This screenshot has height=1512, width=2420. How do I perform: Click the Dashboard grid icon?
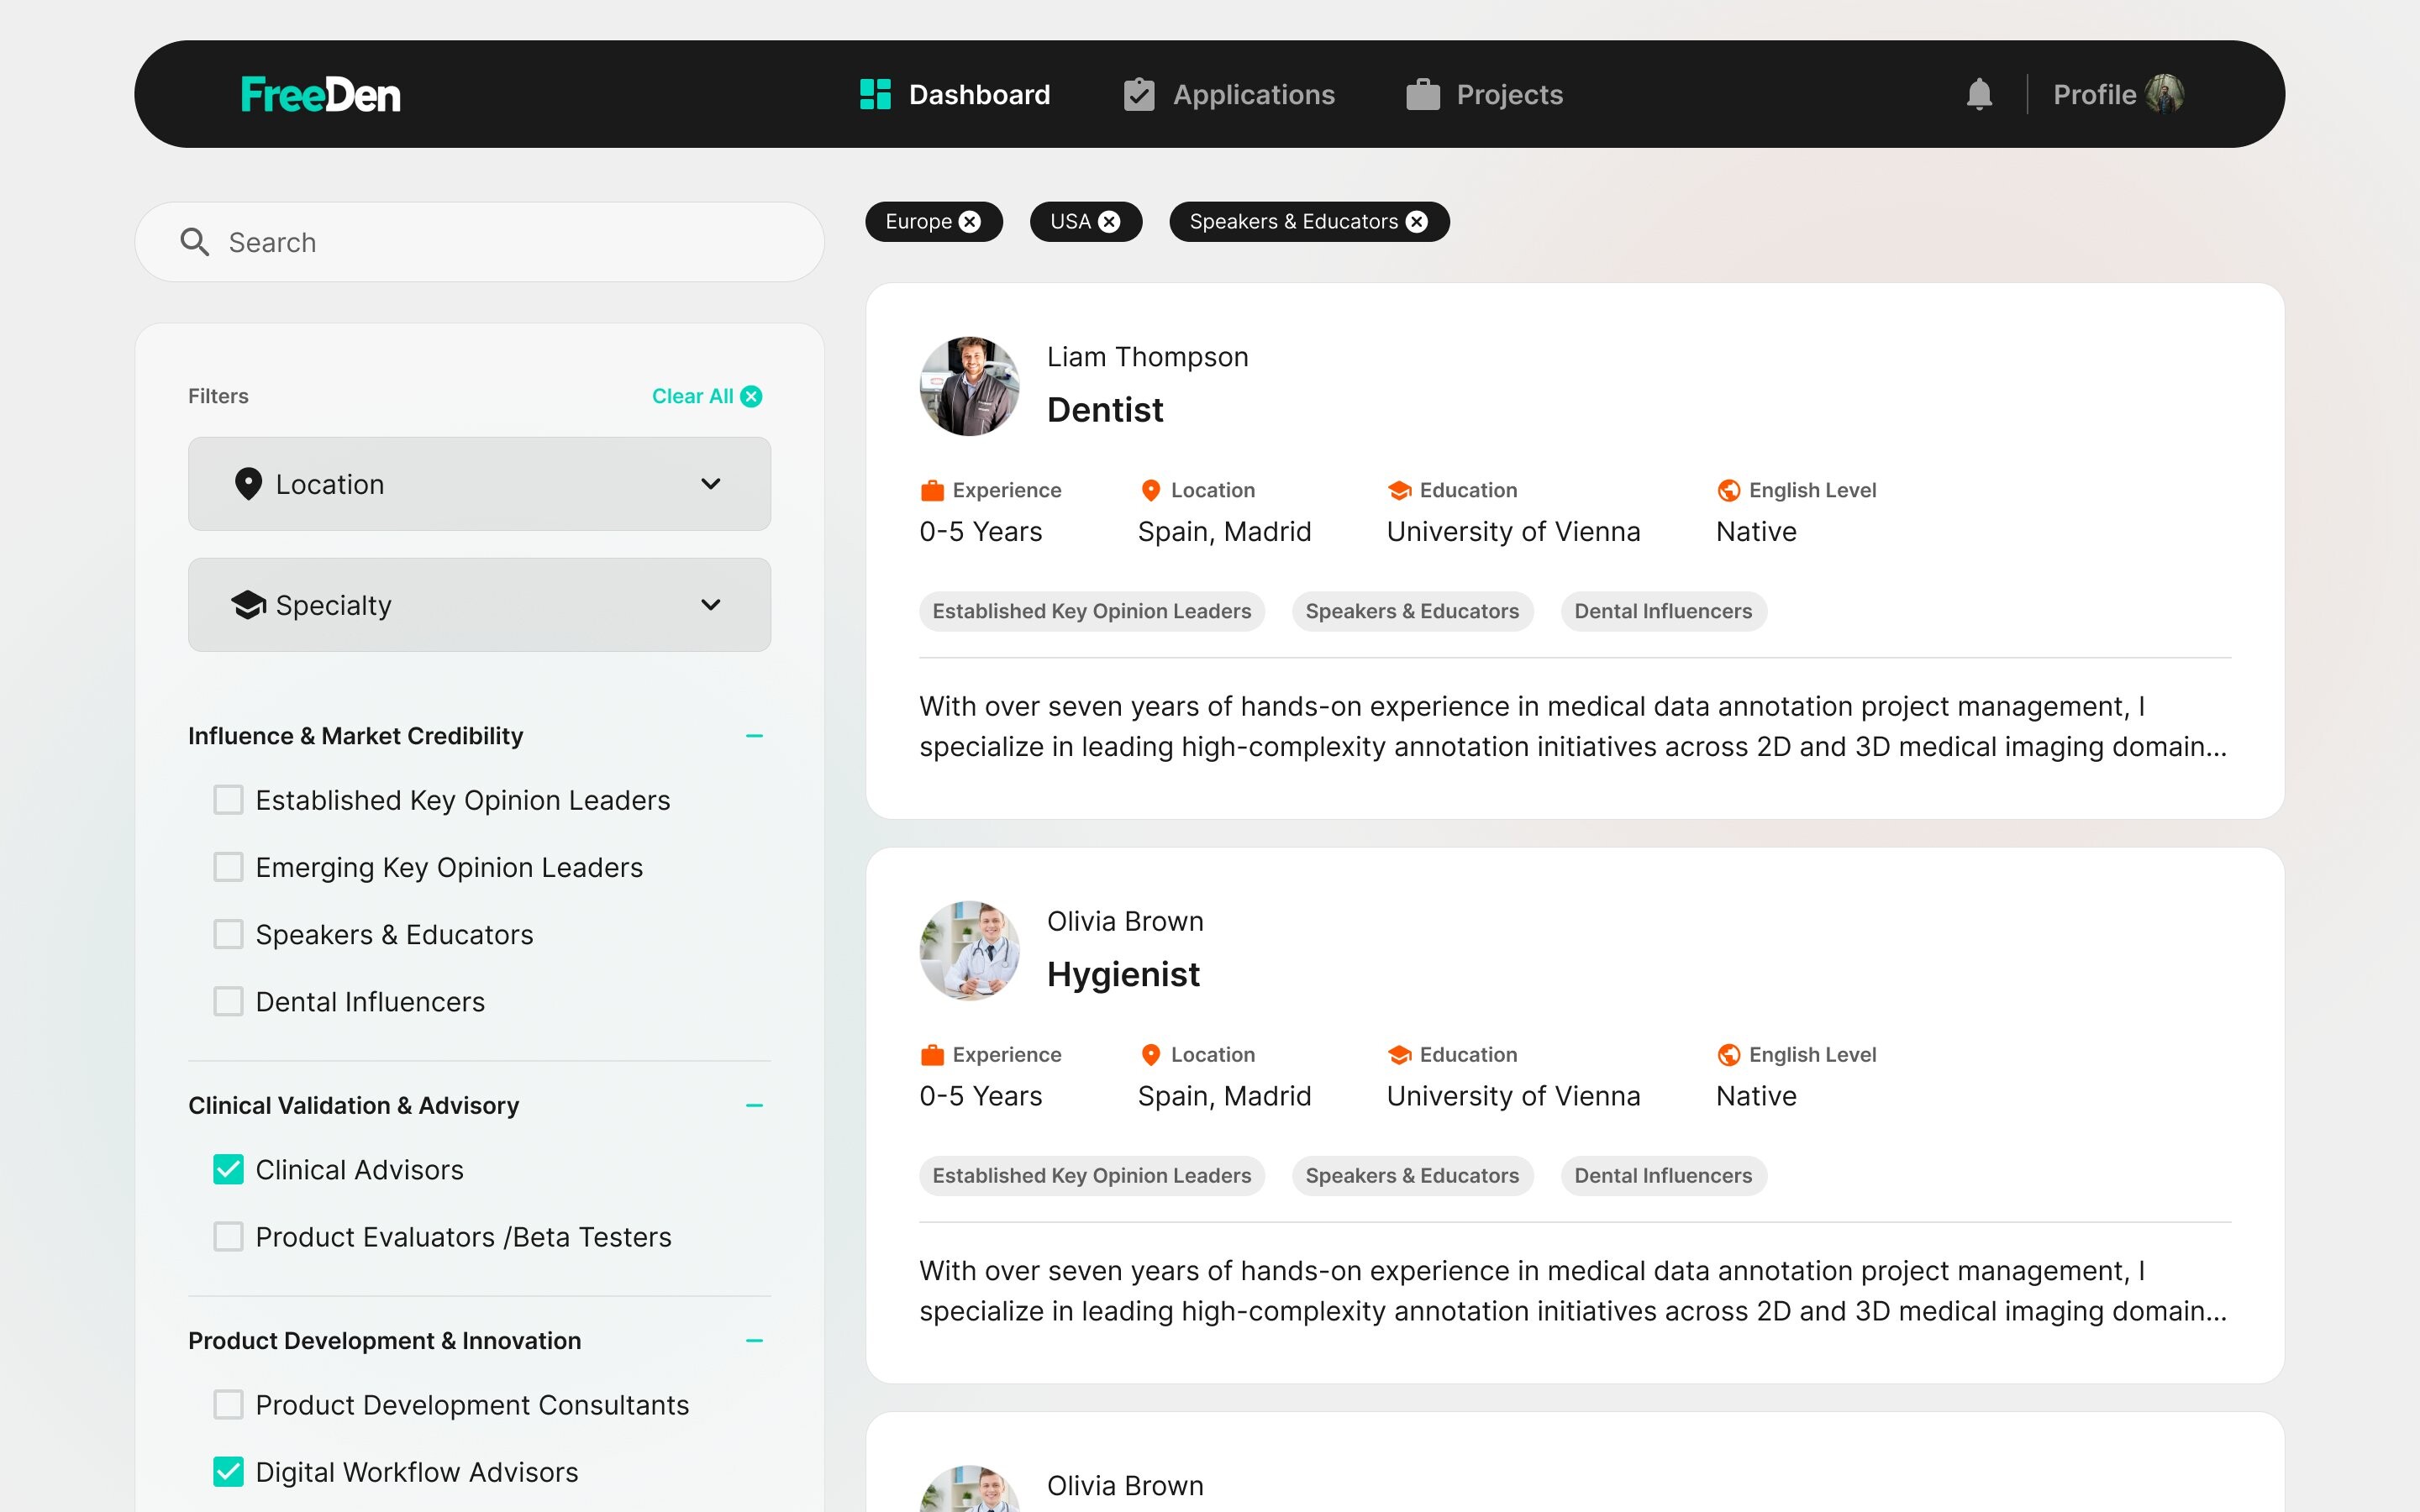875,94
